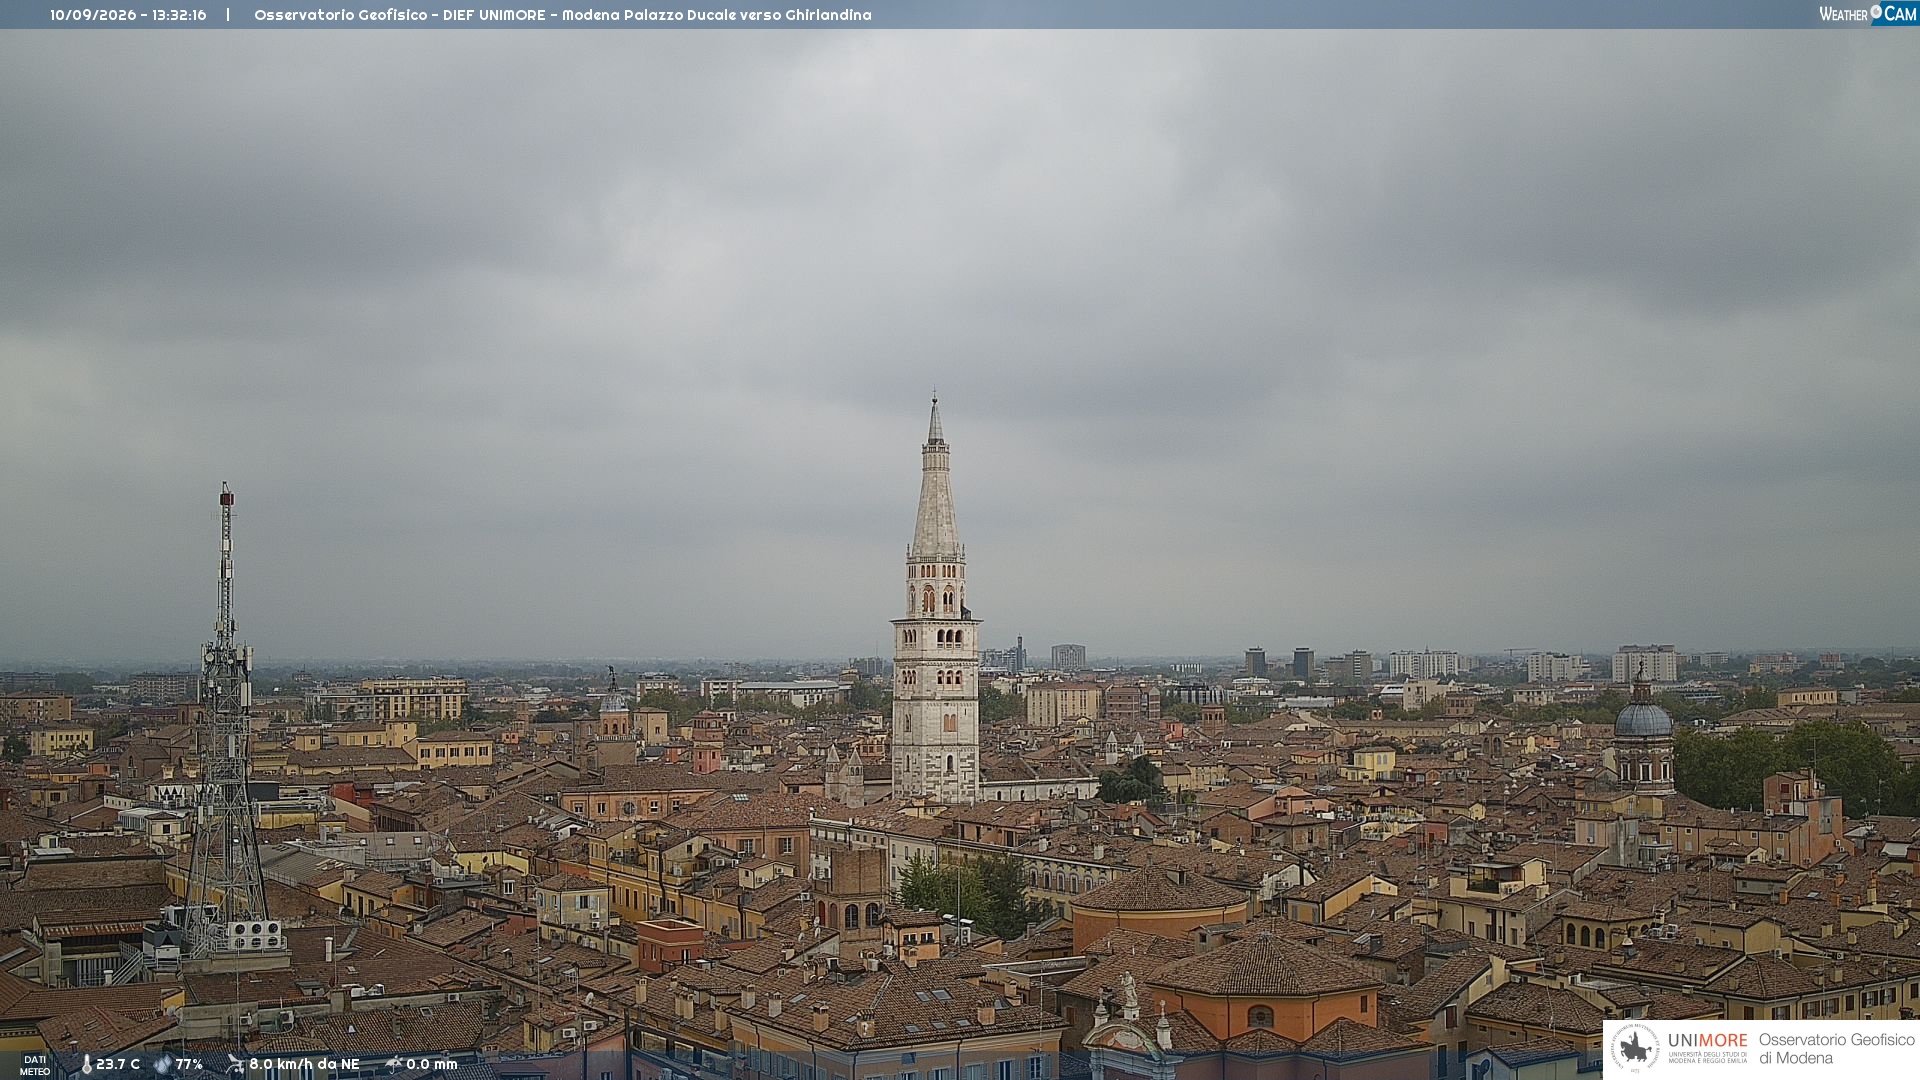The image size is (1920, 1080).
Task: Click the WeatherCam logo text
Action: click(x=1868, y=13)
